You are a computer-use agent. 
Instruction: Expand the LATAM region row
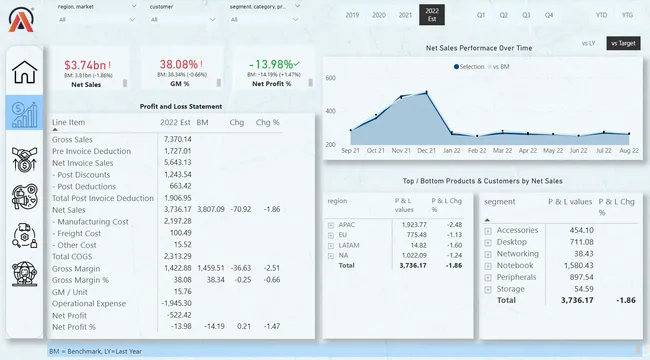point(331,246)
